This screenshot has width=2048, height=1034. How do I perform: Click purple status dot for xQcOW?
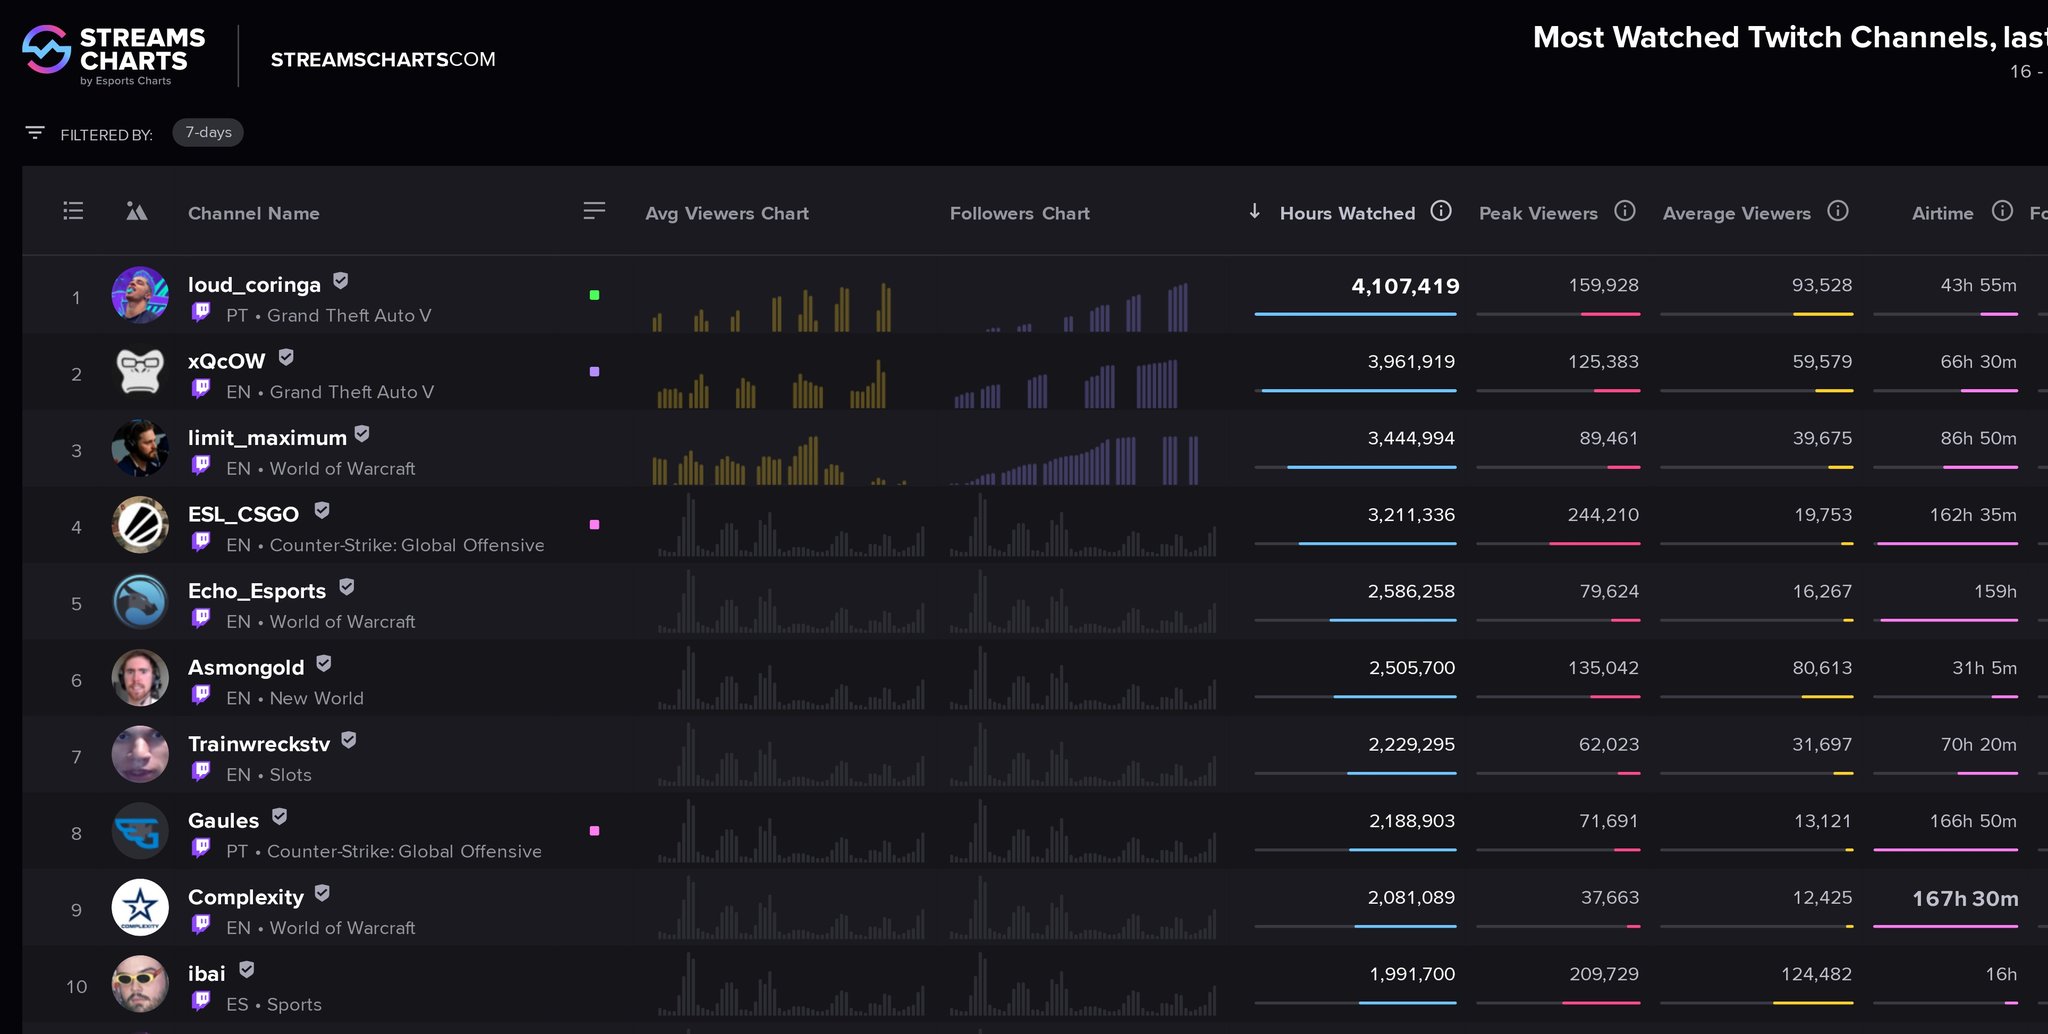pyautogui.click(x=594, y=371)
